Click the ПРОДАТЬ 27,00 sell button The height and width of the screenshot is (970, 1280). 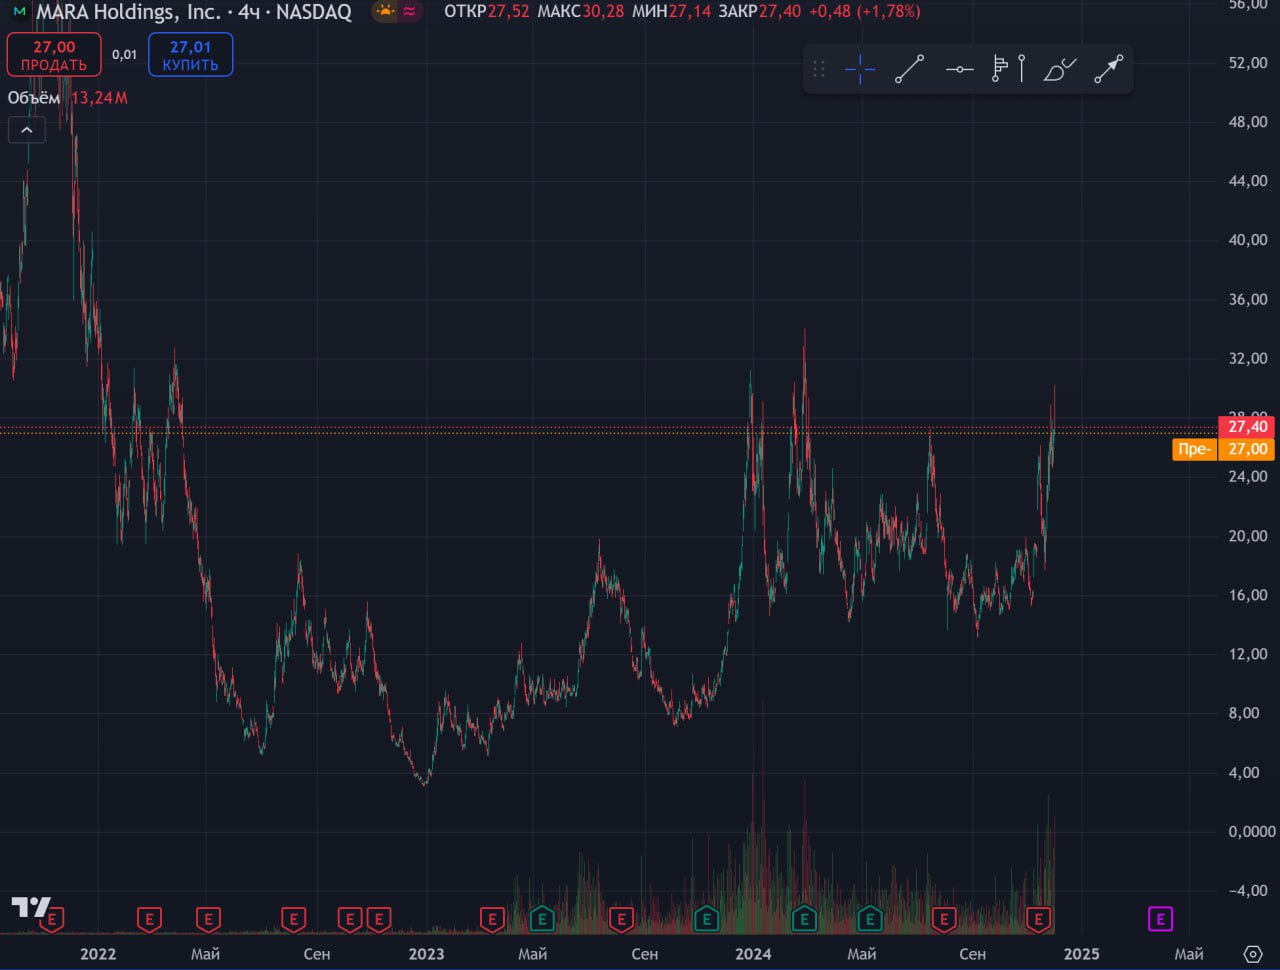(54, 55)
